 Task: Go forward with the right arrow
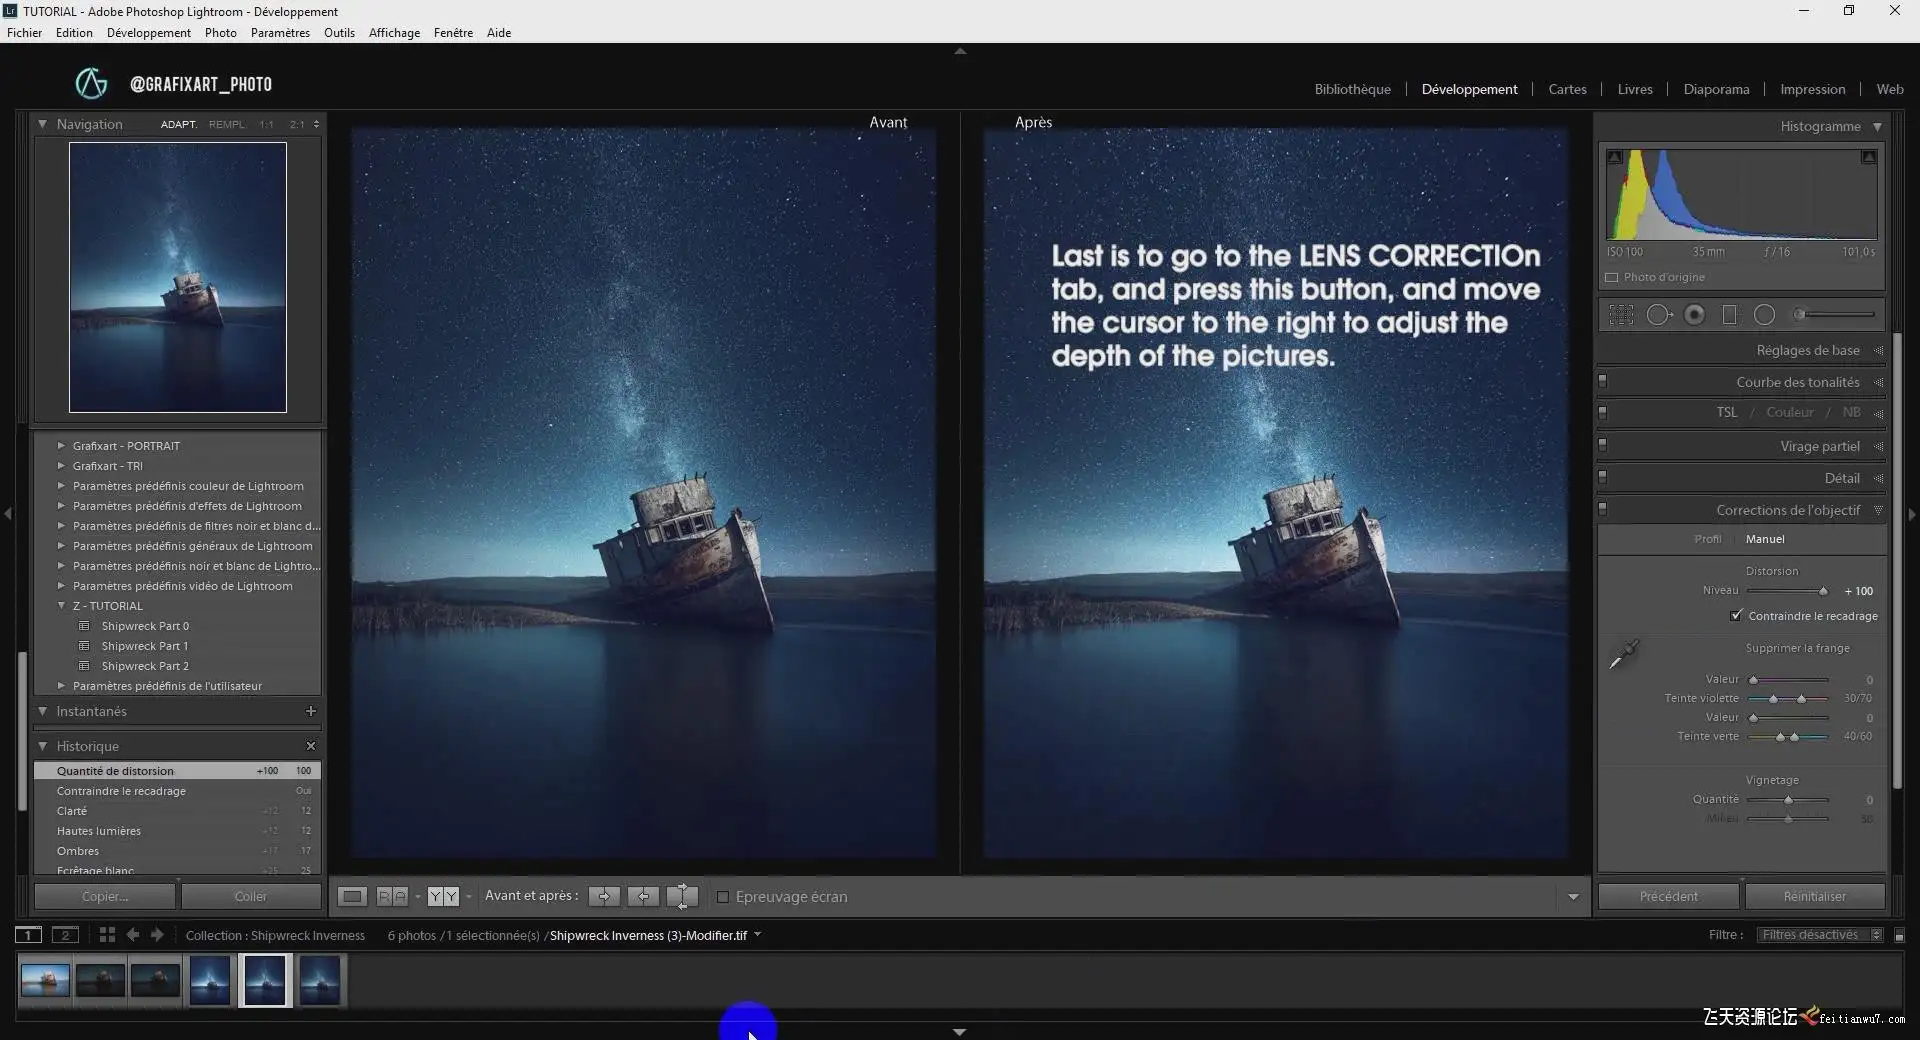click(x=157, y=935)
